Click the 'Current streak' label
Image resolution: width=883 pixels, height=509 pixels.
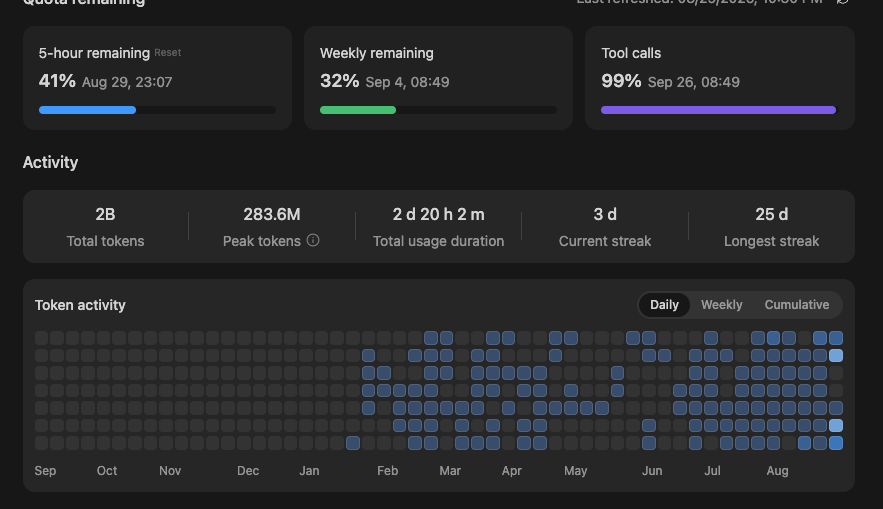[605, 241]
